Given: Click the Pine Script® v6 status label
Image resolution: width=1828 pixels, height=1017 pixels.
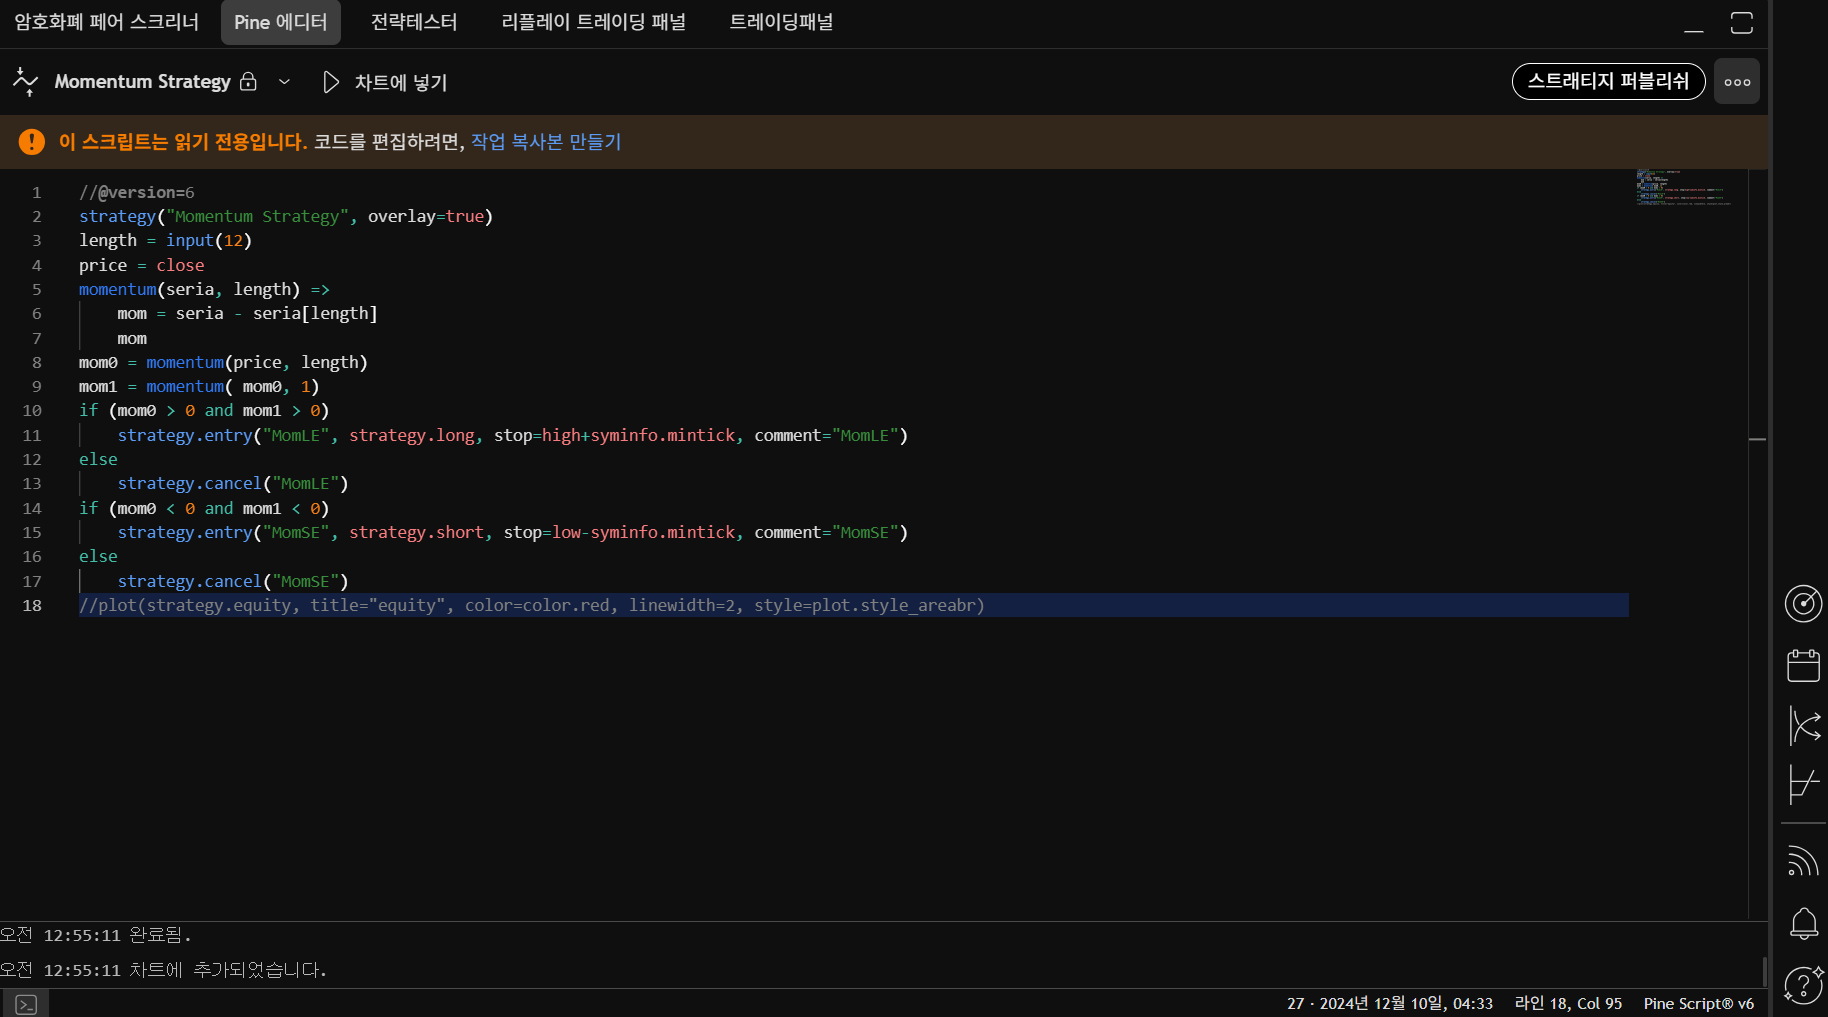Looking at the screenshot, I should [x=1698, y=1003].
